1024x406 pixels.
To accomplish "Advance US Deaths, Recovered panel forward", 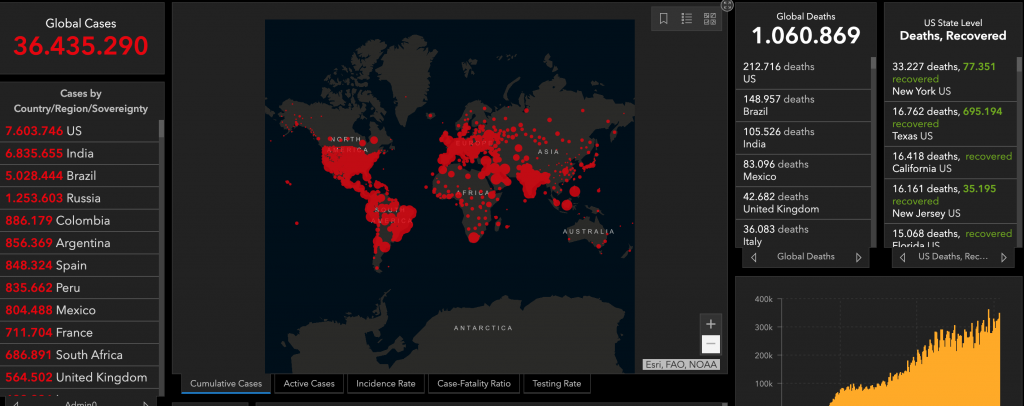I will coord(1005,257).
